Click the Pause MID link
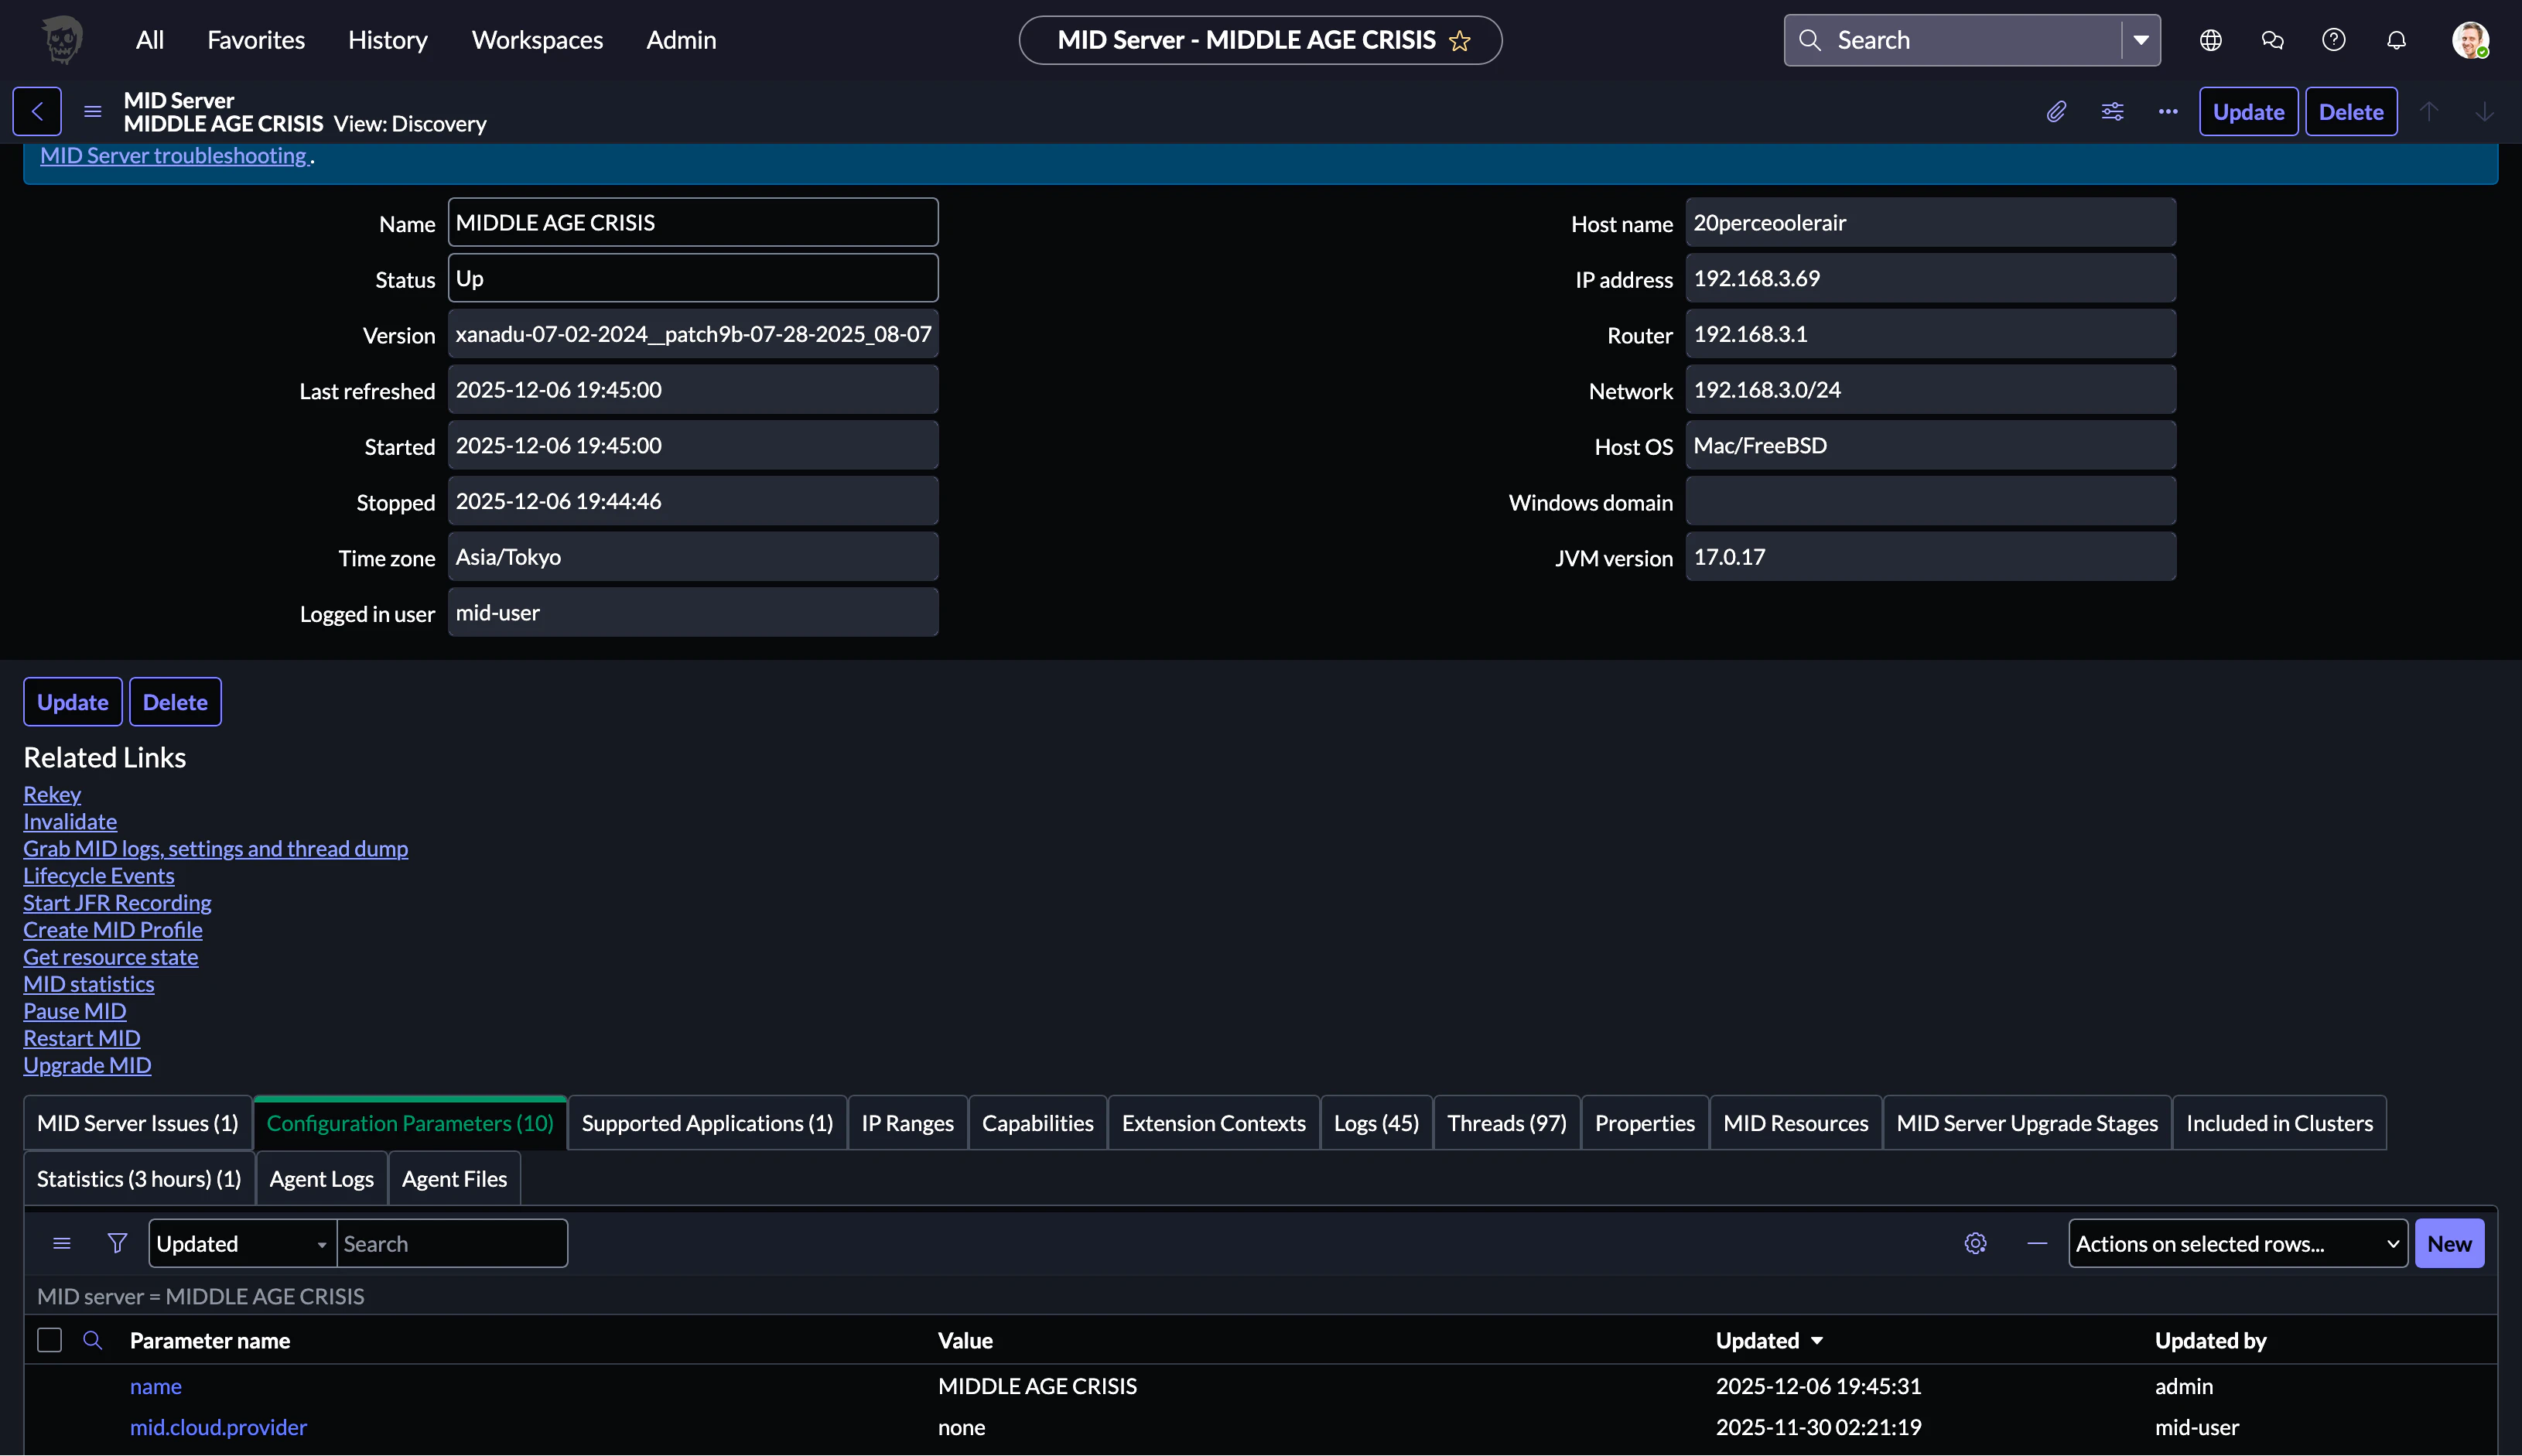Image resolution: width=2522 pixels, height=1456 pixels. [75, 1011]
